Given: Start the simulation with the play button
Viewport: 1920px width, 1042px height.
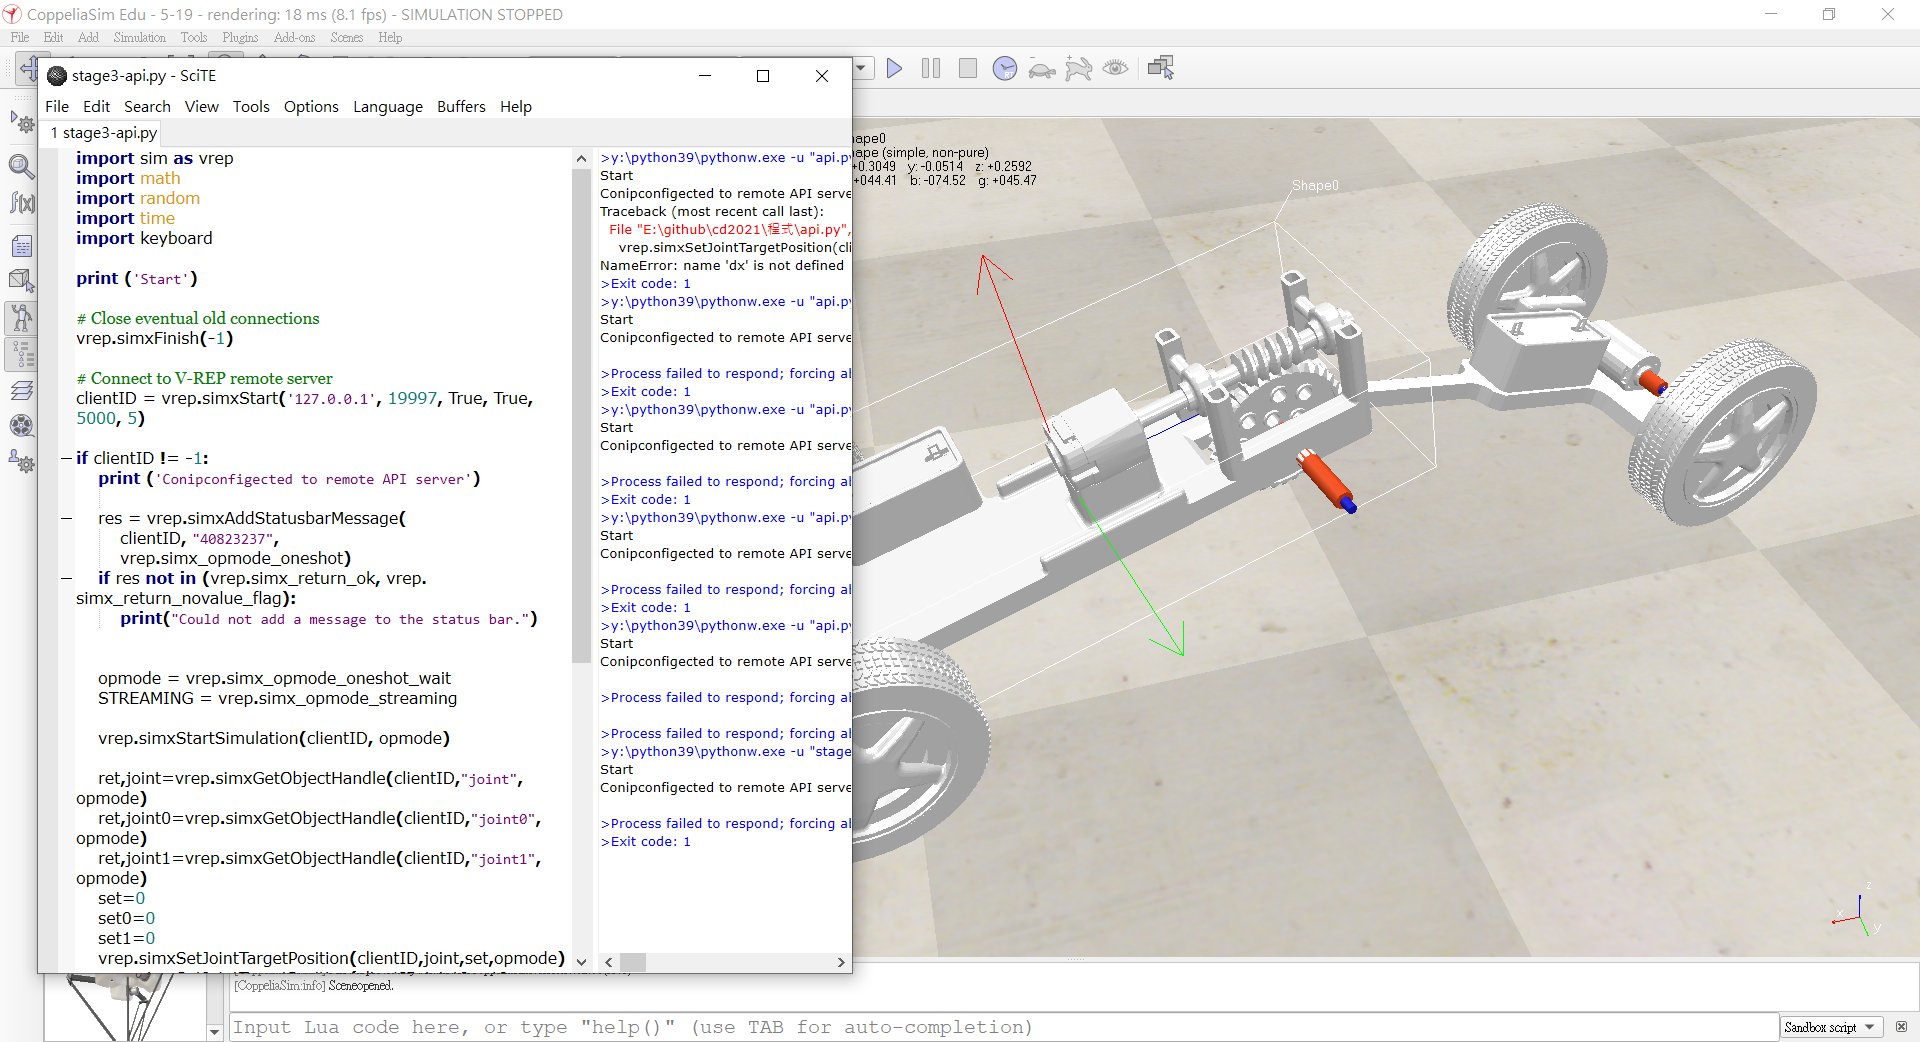Looking at the screenshot, I should [894, 68].
